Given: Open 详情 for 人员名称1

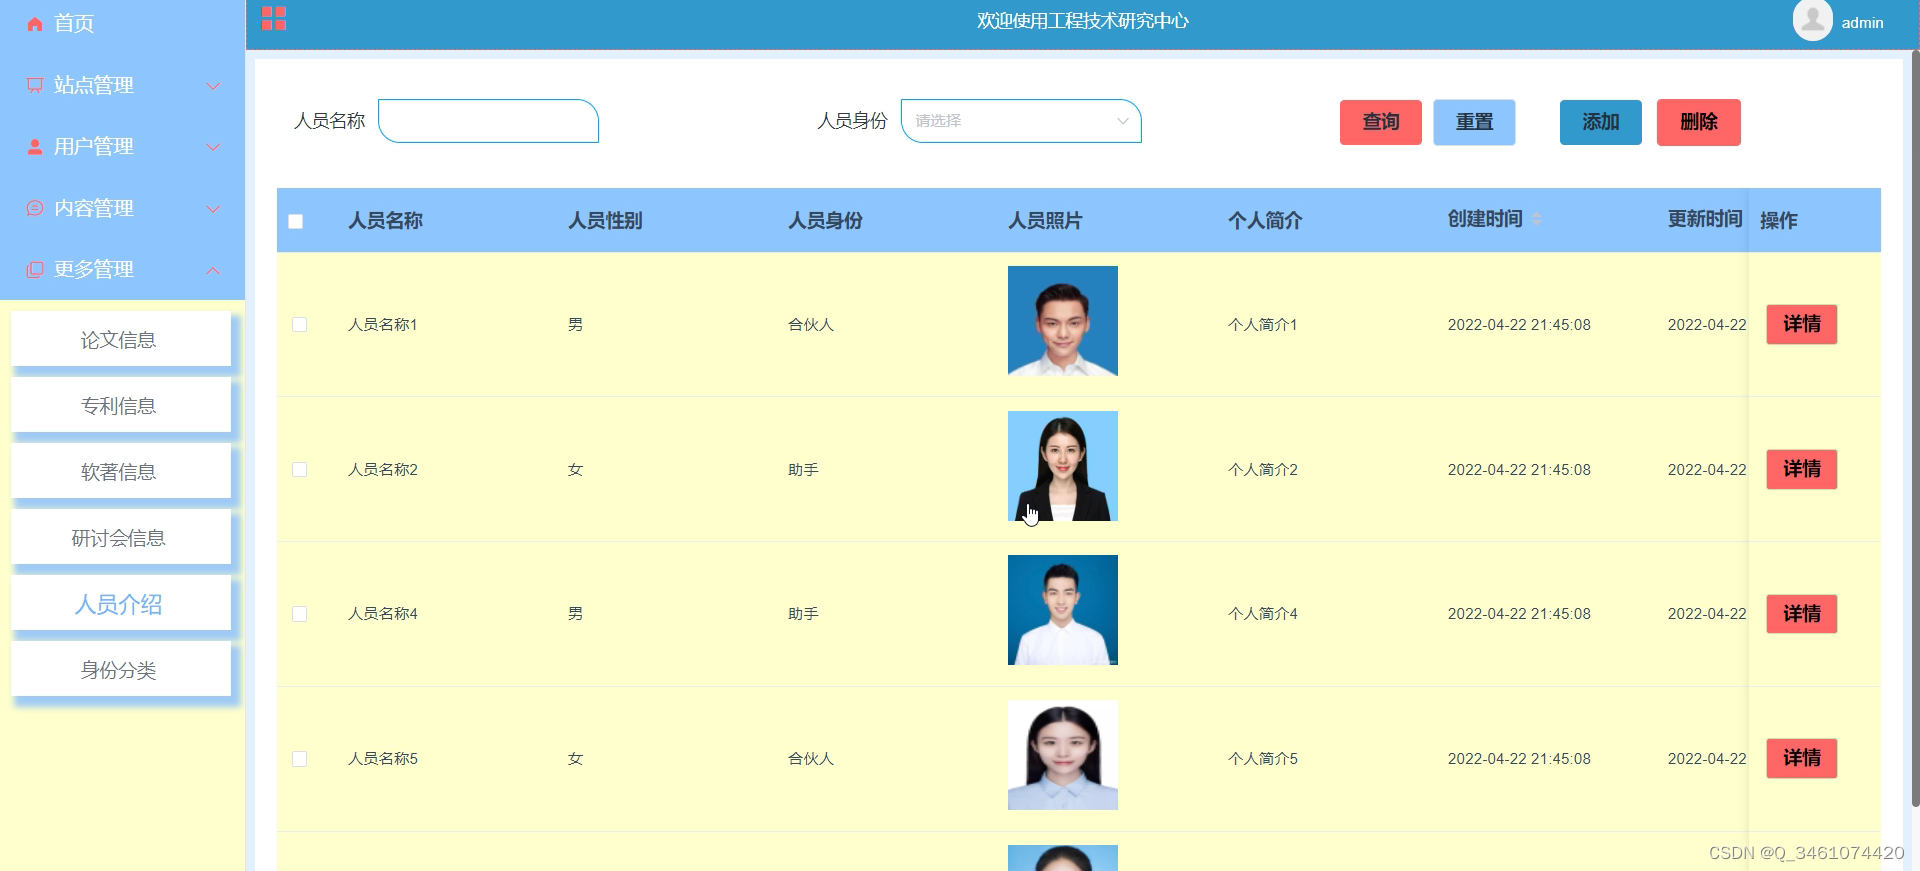Looking at the screenshot, I should pyautogui.click(x=1802, y=324).
